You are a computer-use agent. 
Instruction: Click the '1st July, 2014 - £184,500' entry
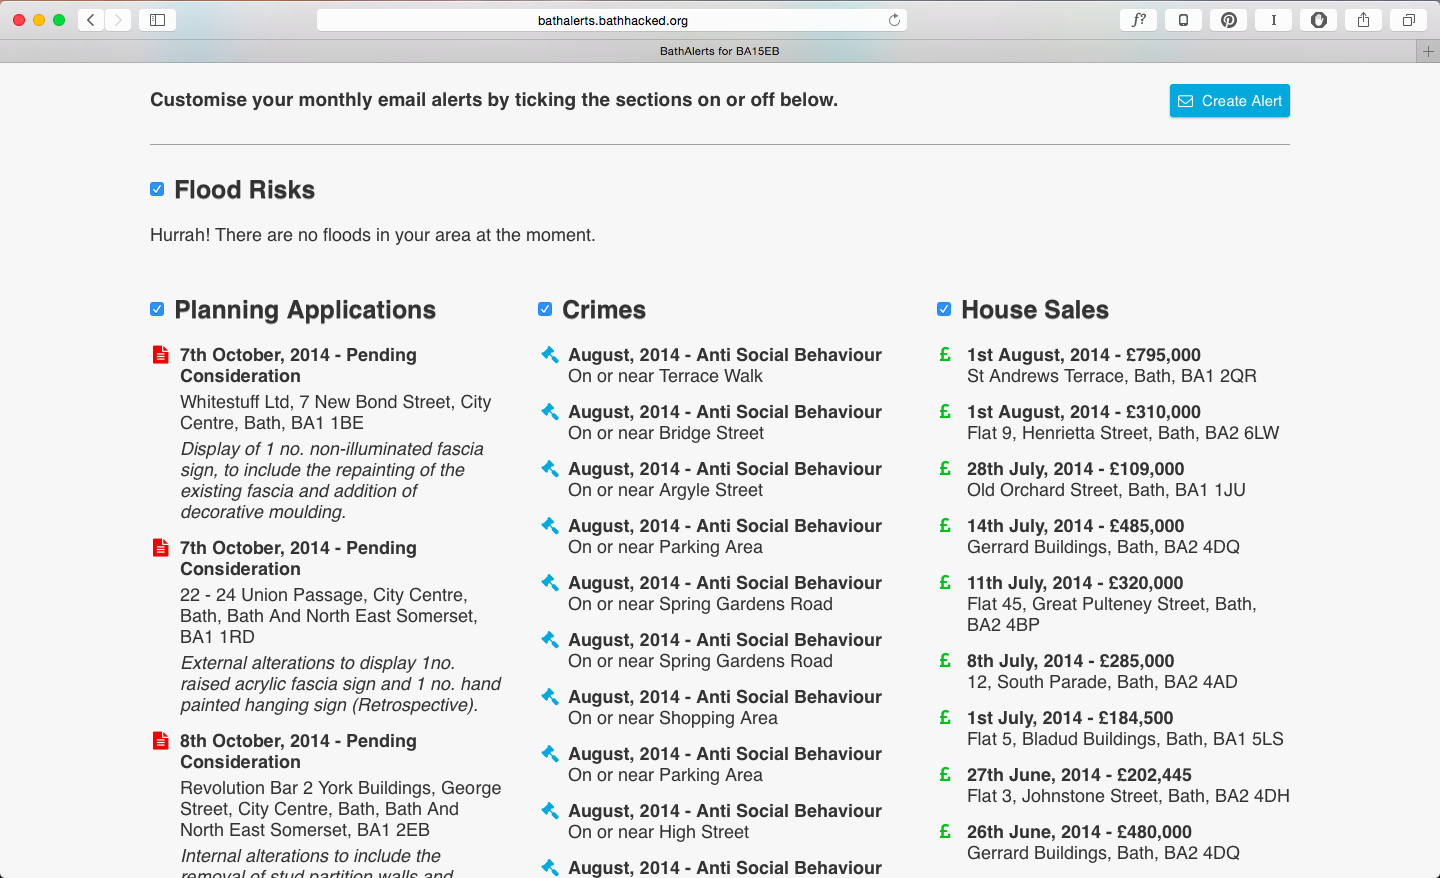[x=1070, y=718]
